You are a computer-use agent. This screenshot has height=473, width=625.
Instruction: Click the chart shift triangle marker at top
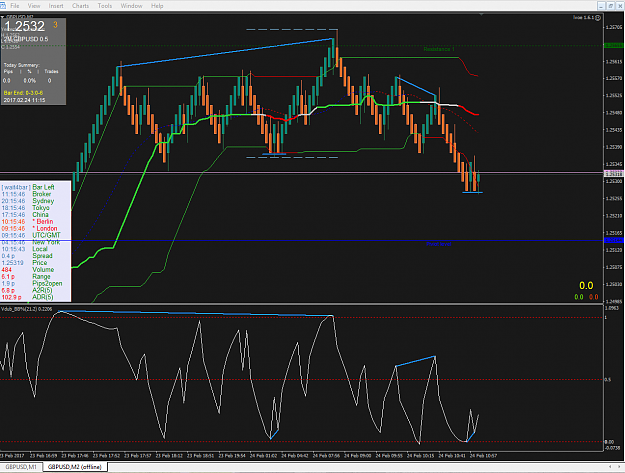pos(482,14)
